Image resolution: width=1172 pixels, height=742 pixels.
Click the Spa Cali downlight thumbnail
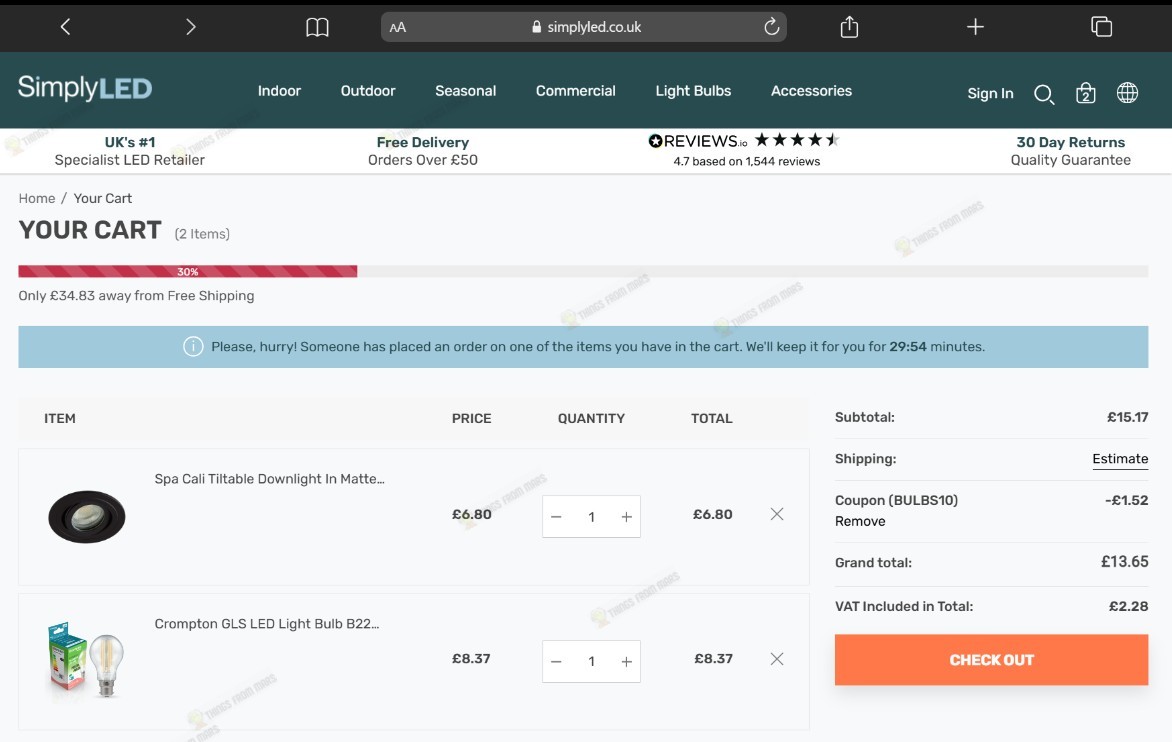87,516
